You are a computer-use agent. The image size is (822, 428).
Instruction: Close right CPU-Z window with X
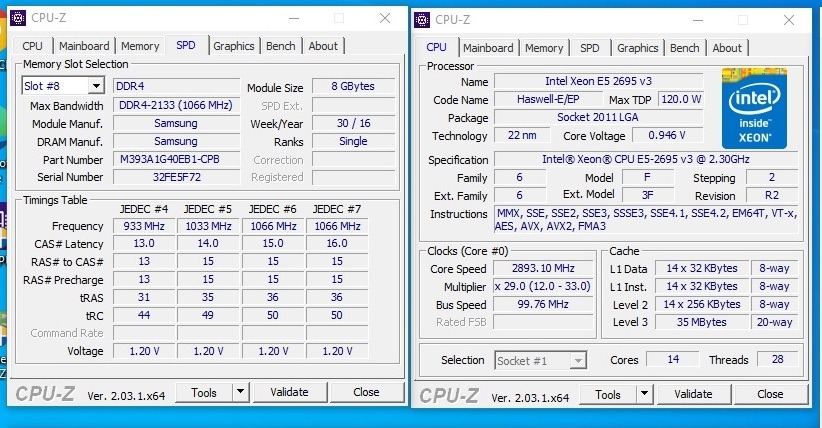click(x=789, y=20)
